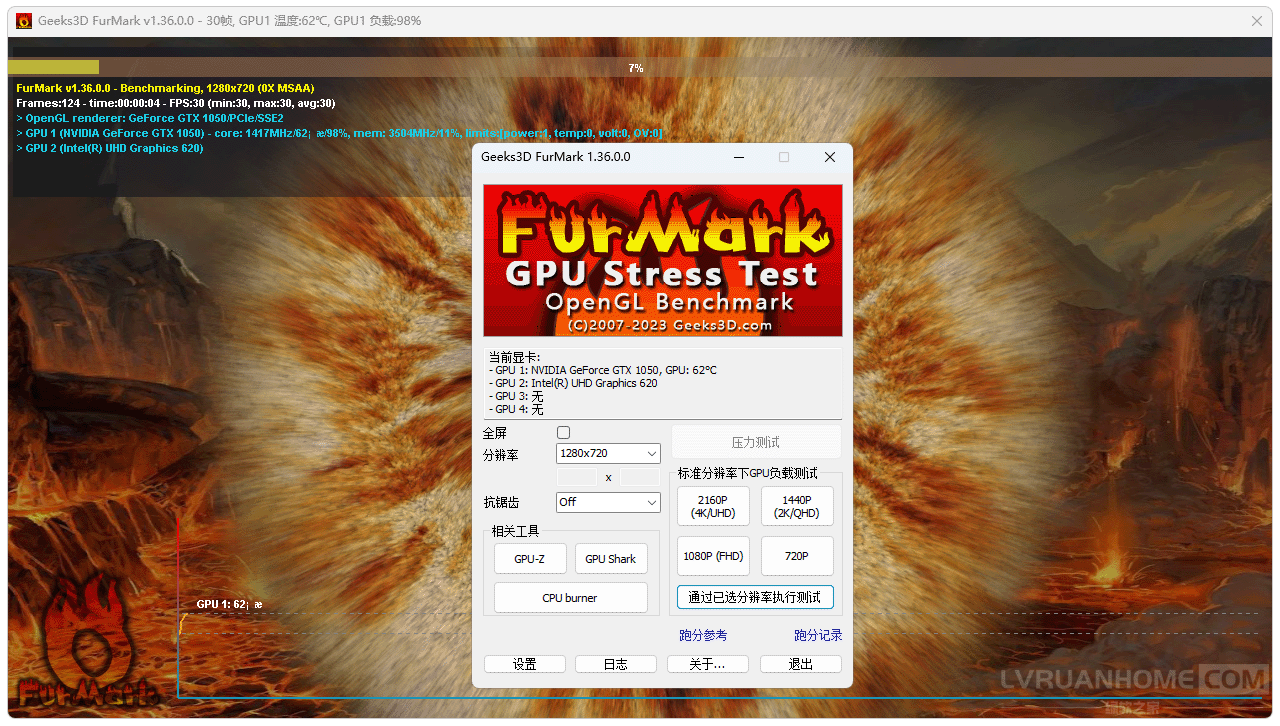Run the 2160P (4K/UHD) preset benchmark

[x=713, y=507]
